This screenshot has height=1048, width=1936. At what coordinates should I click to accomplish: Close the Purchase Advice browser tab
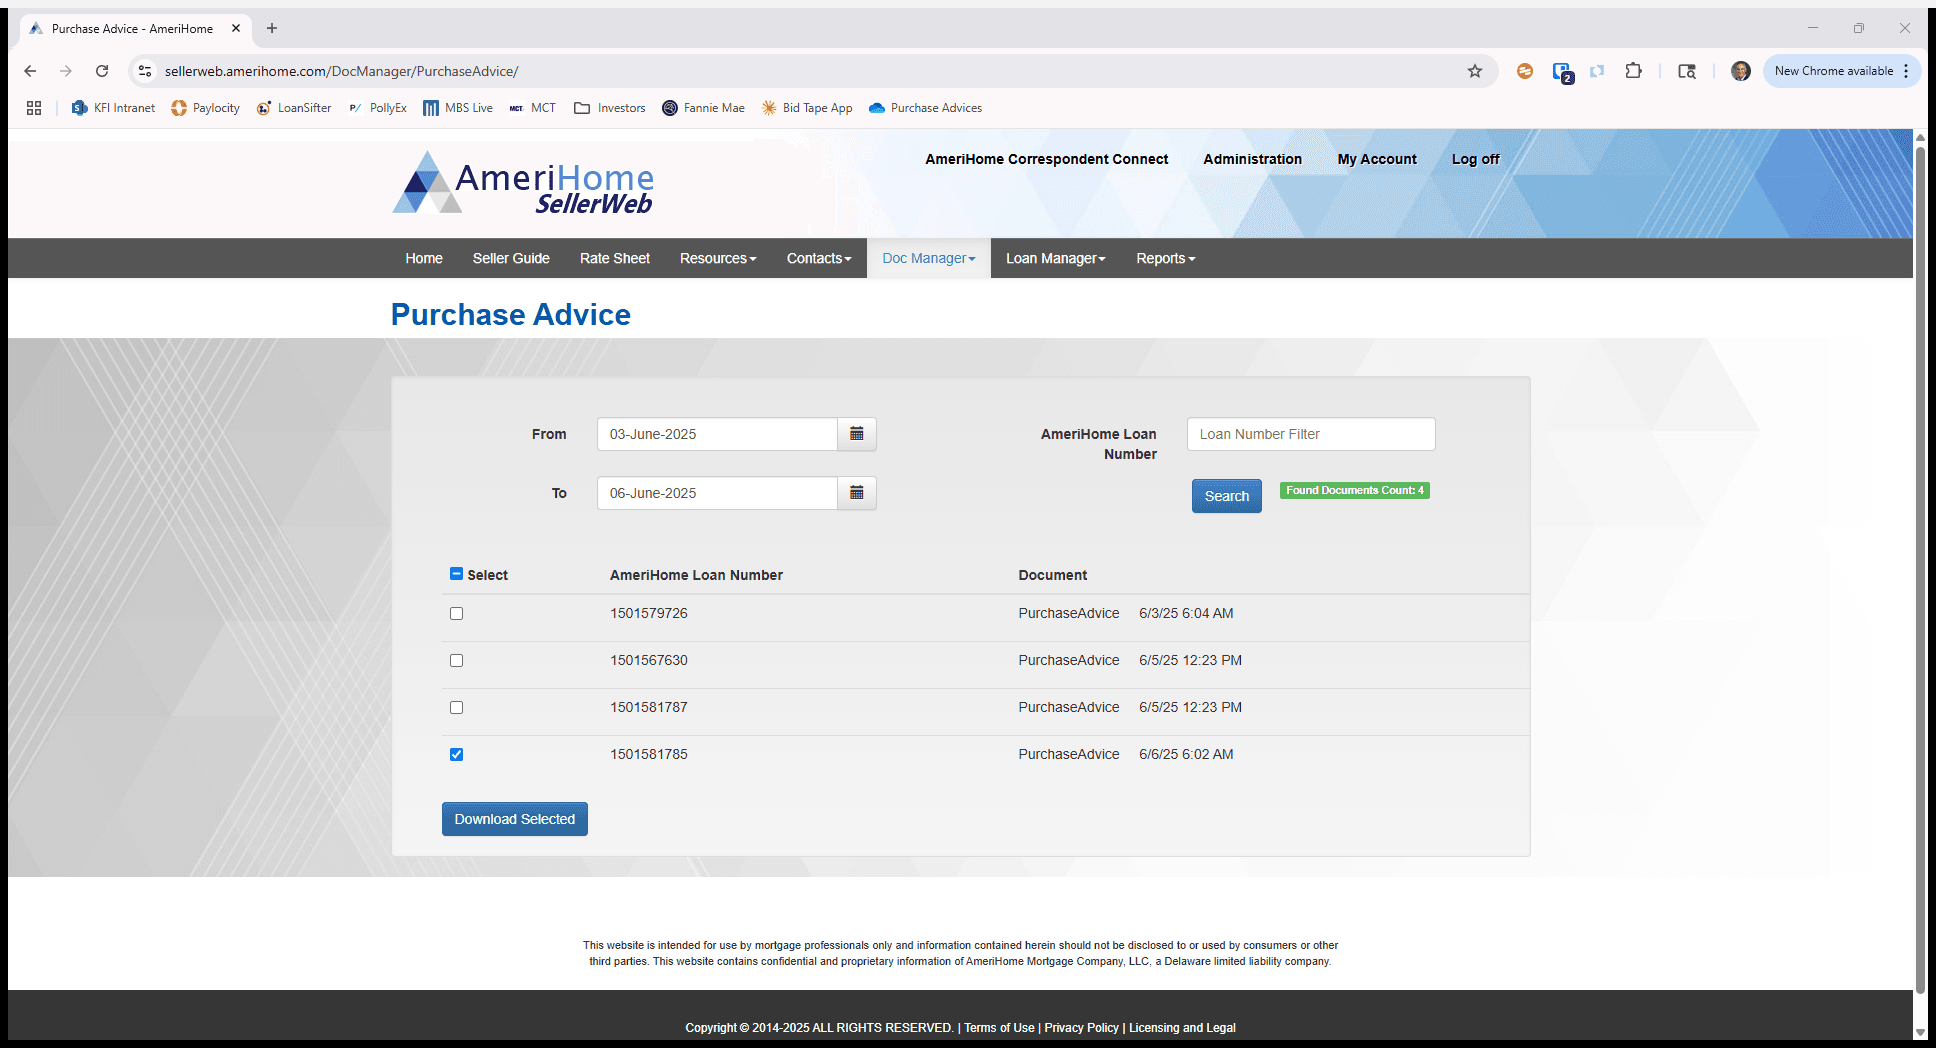pyautogui.click(x=236, y=28)
